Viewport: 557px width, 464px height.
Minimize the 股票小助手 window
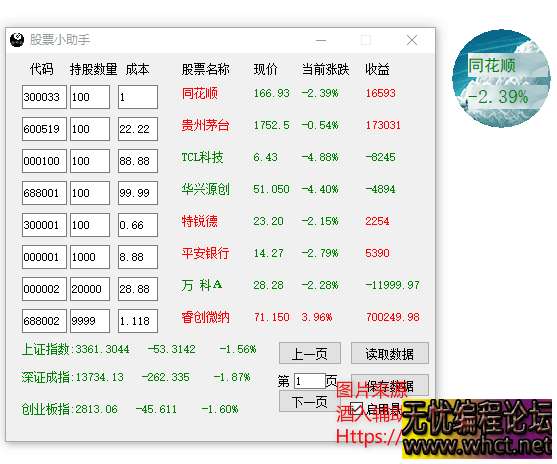pyautogui.click(x=321, y=40)
